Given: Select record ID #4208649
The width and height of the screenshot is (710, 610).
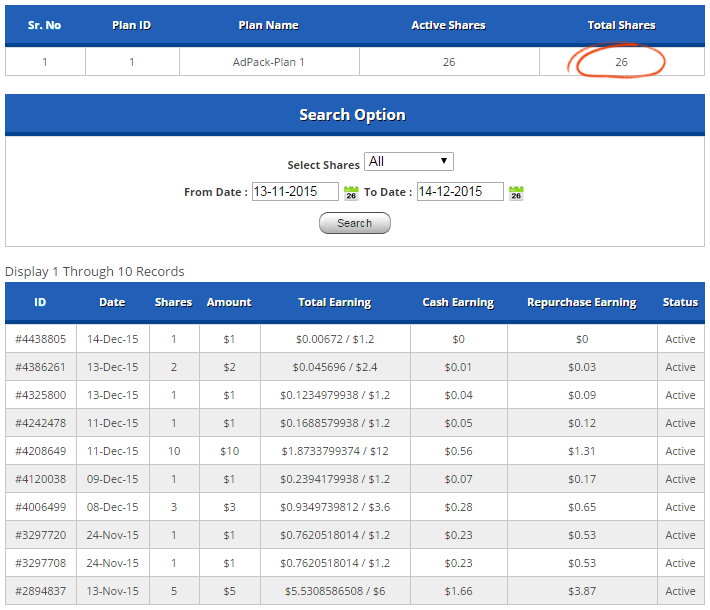Looking at the screenshot, I should 41,451.
